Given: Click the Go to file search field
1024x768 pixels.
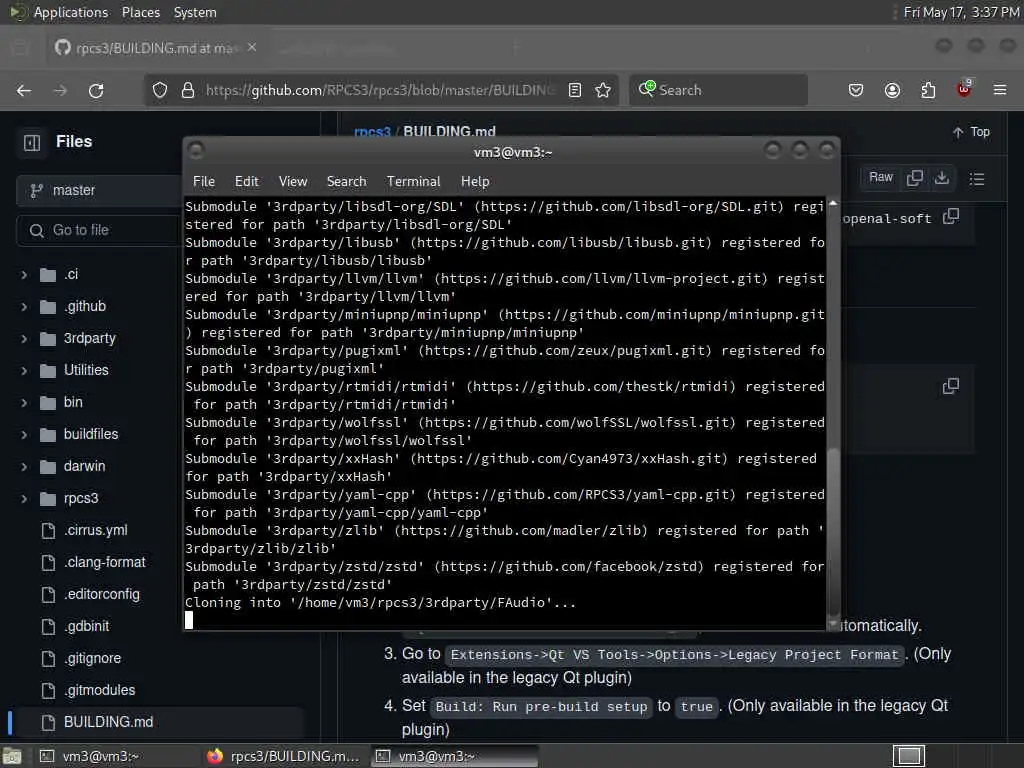Looking at the screenshot, I should point(99,231).
